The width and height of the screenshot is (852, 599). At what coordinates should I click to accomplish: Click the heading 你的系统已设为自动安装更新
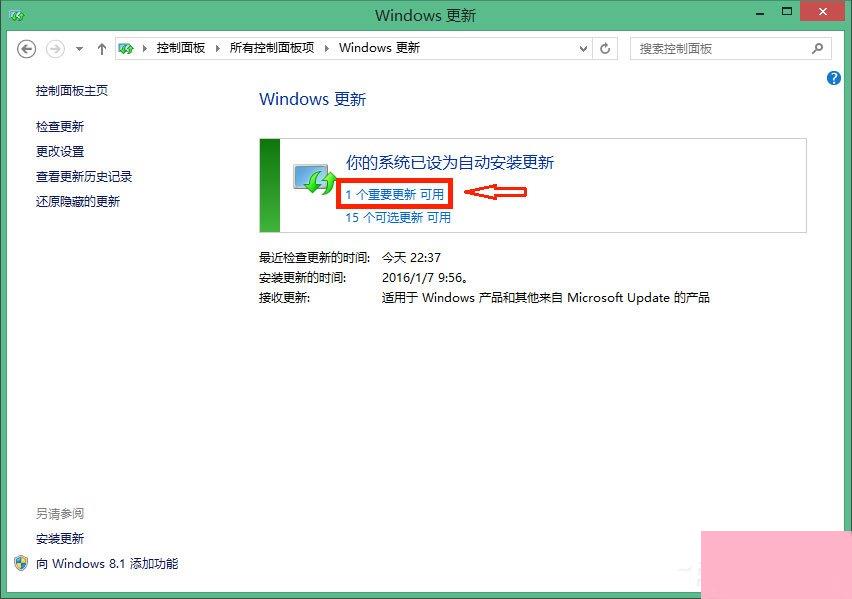[450, 162]
